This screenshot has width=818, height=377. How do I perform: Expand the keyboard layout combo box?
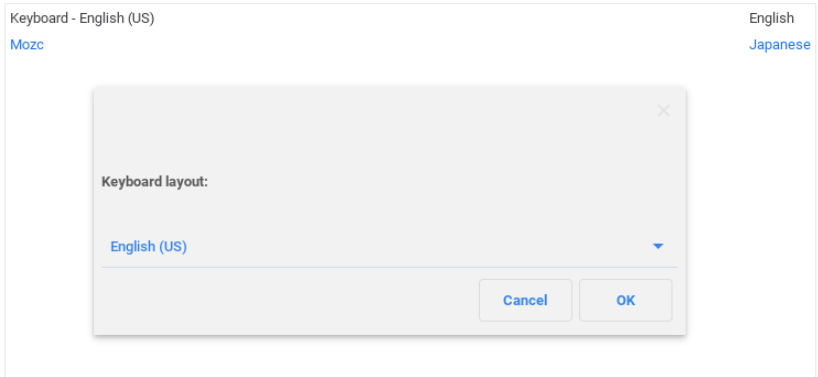coord(389,246)
